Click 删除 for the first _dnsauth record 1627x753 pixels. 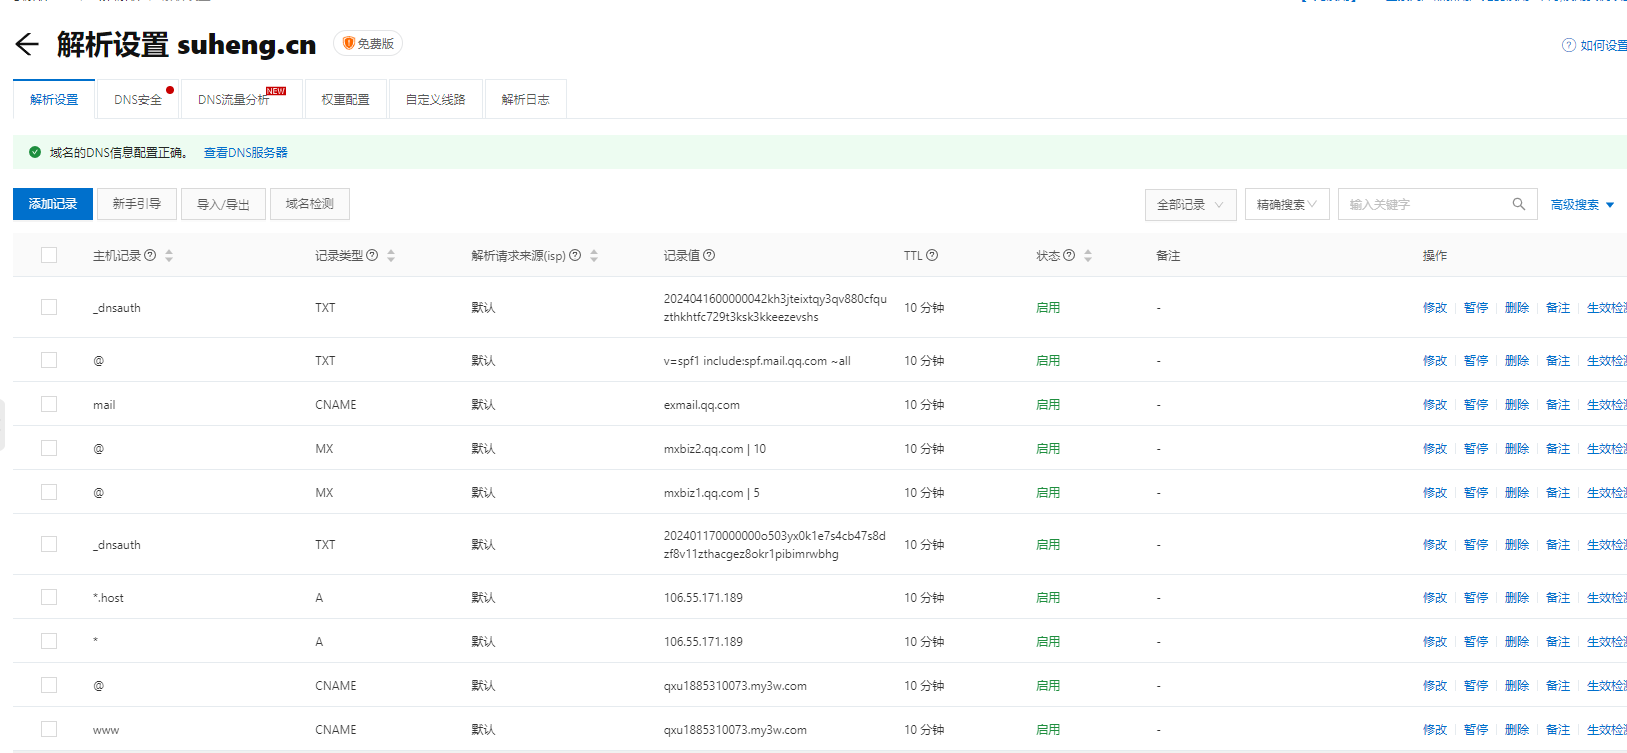pos(1517,307)
